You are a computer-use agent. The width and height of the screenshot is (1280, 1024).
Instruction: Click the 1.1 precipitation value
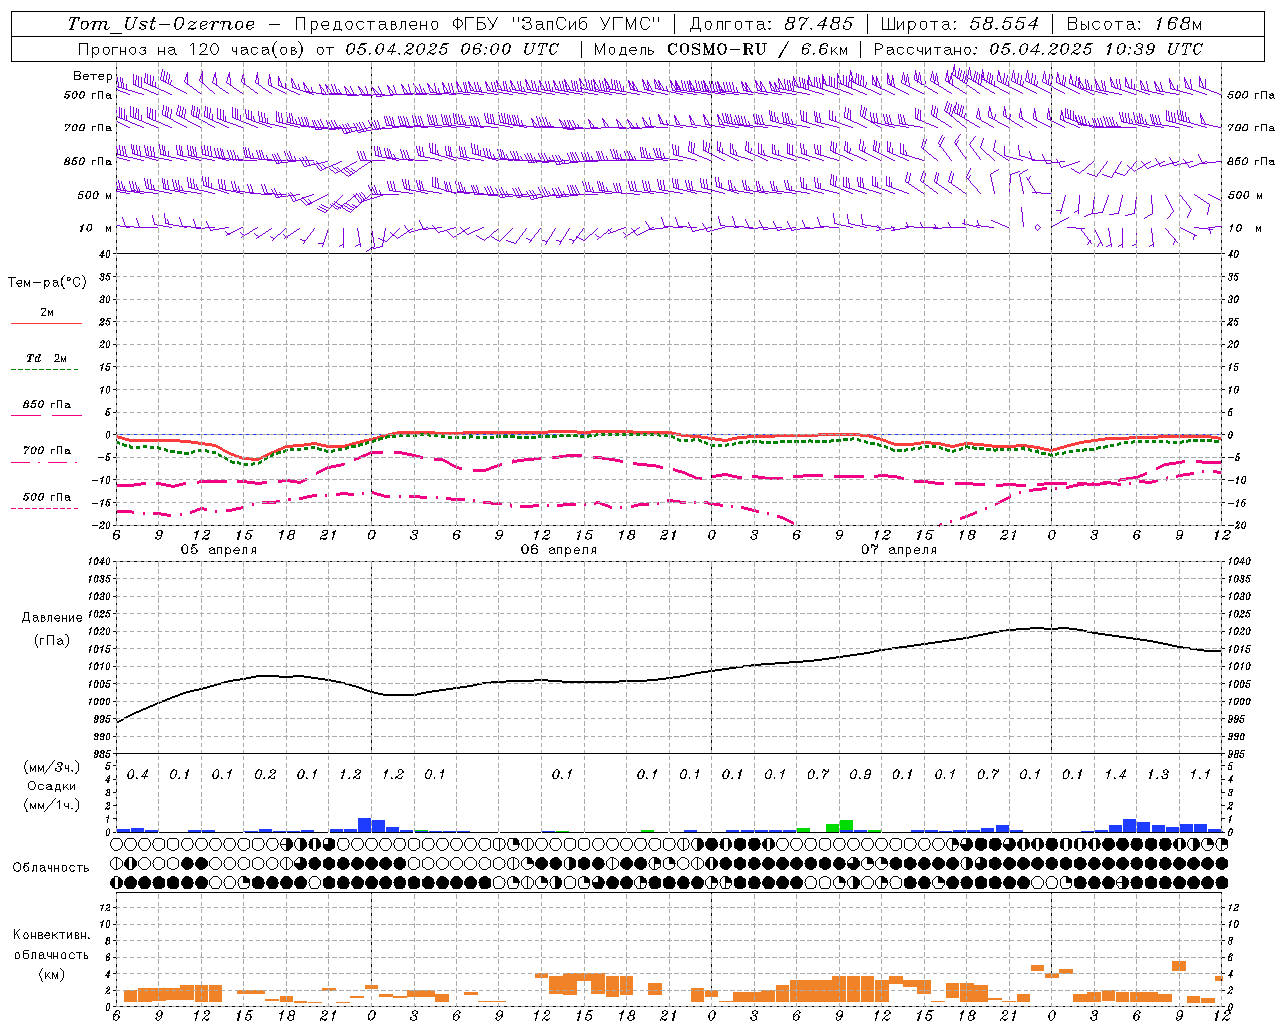[x=1200, y=775]
